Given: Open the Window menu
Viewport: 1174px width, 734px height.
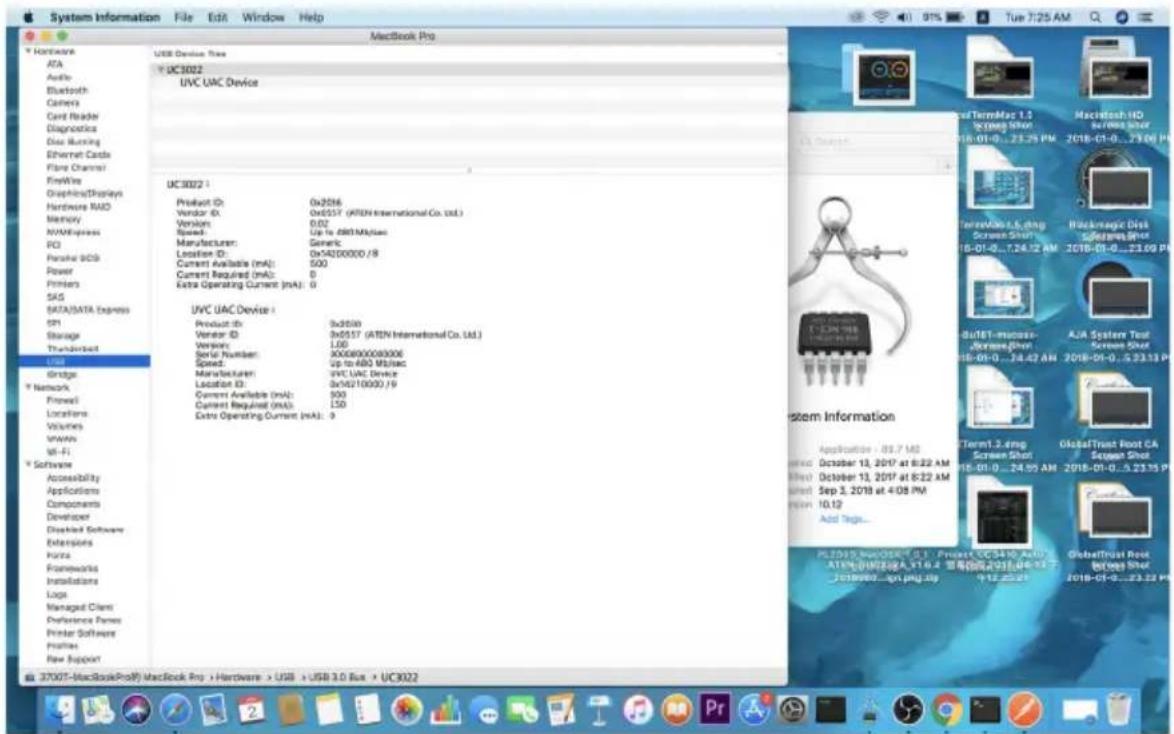Looking at the screenshot, I should [263, 16].
